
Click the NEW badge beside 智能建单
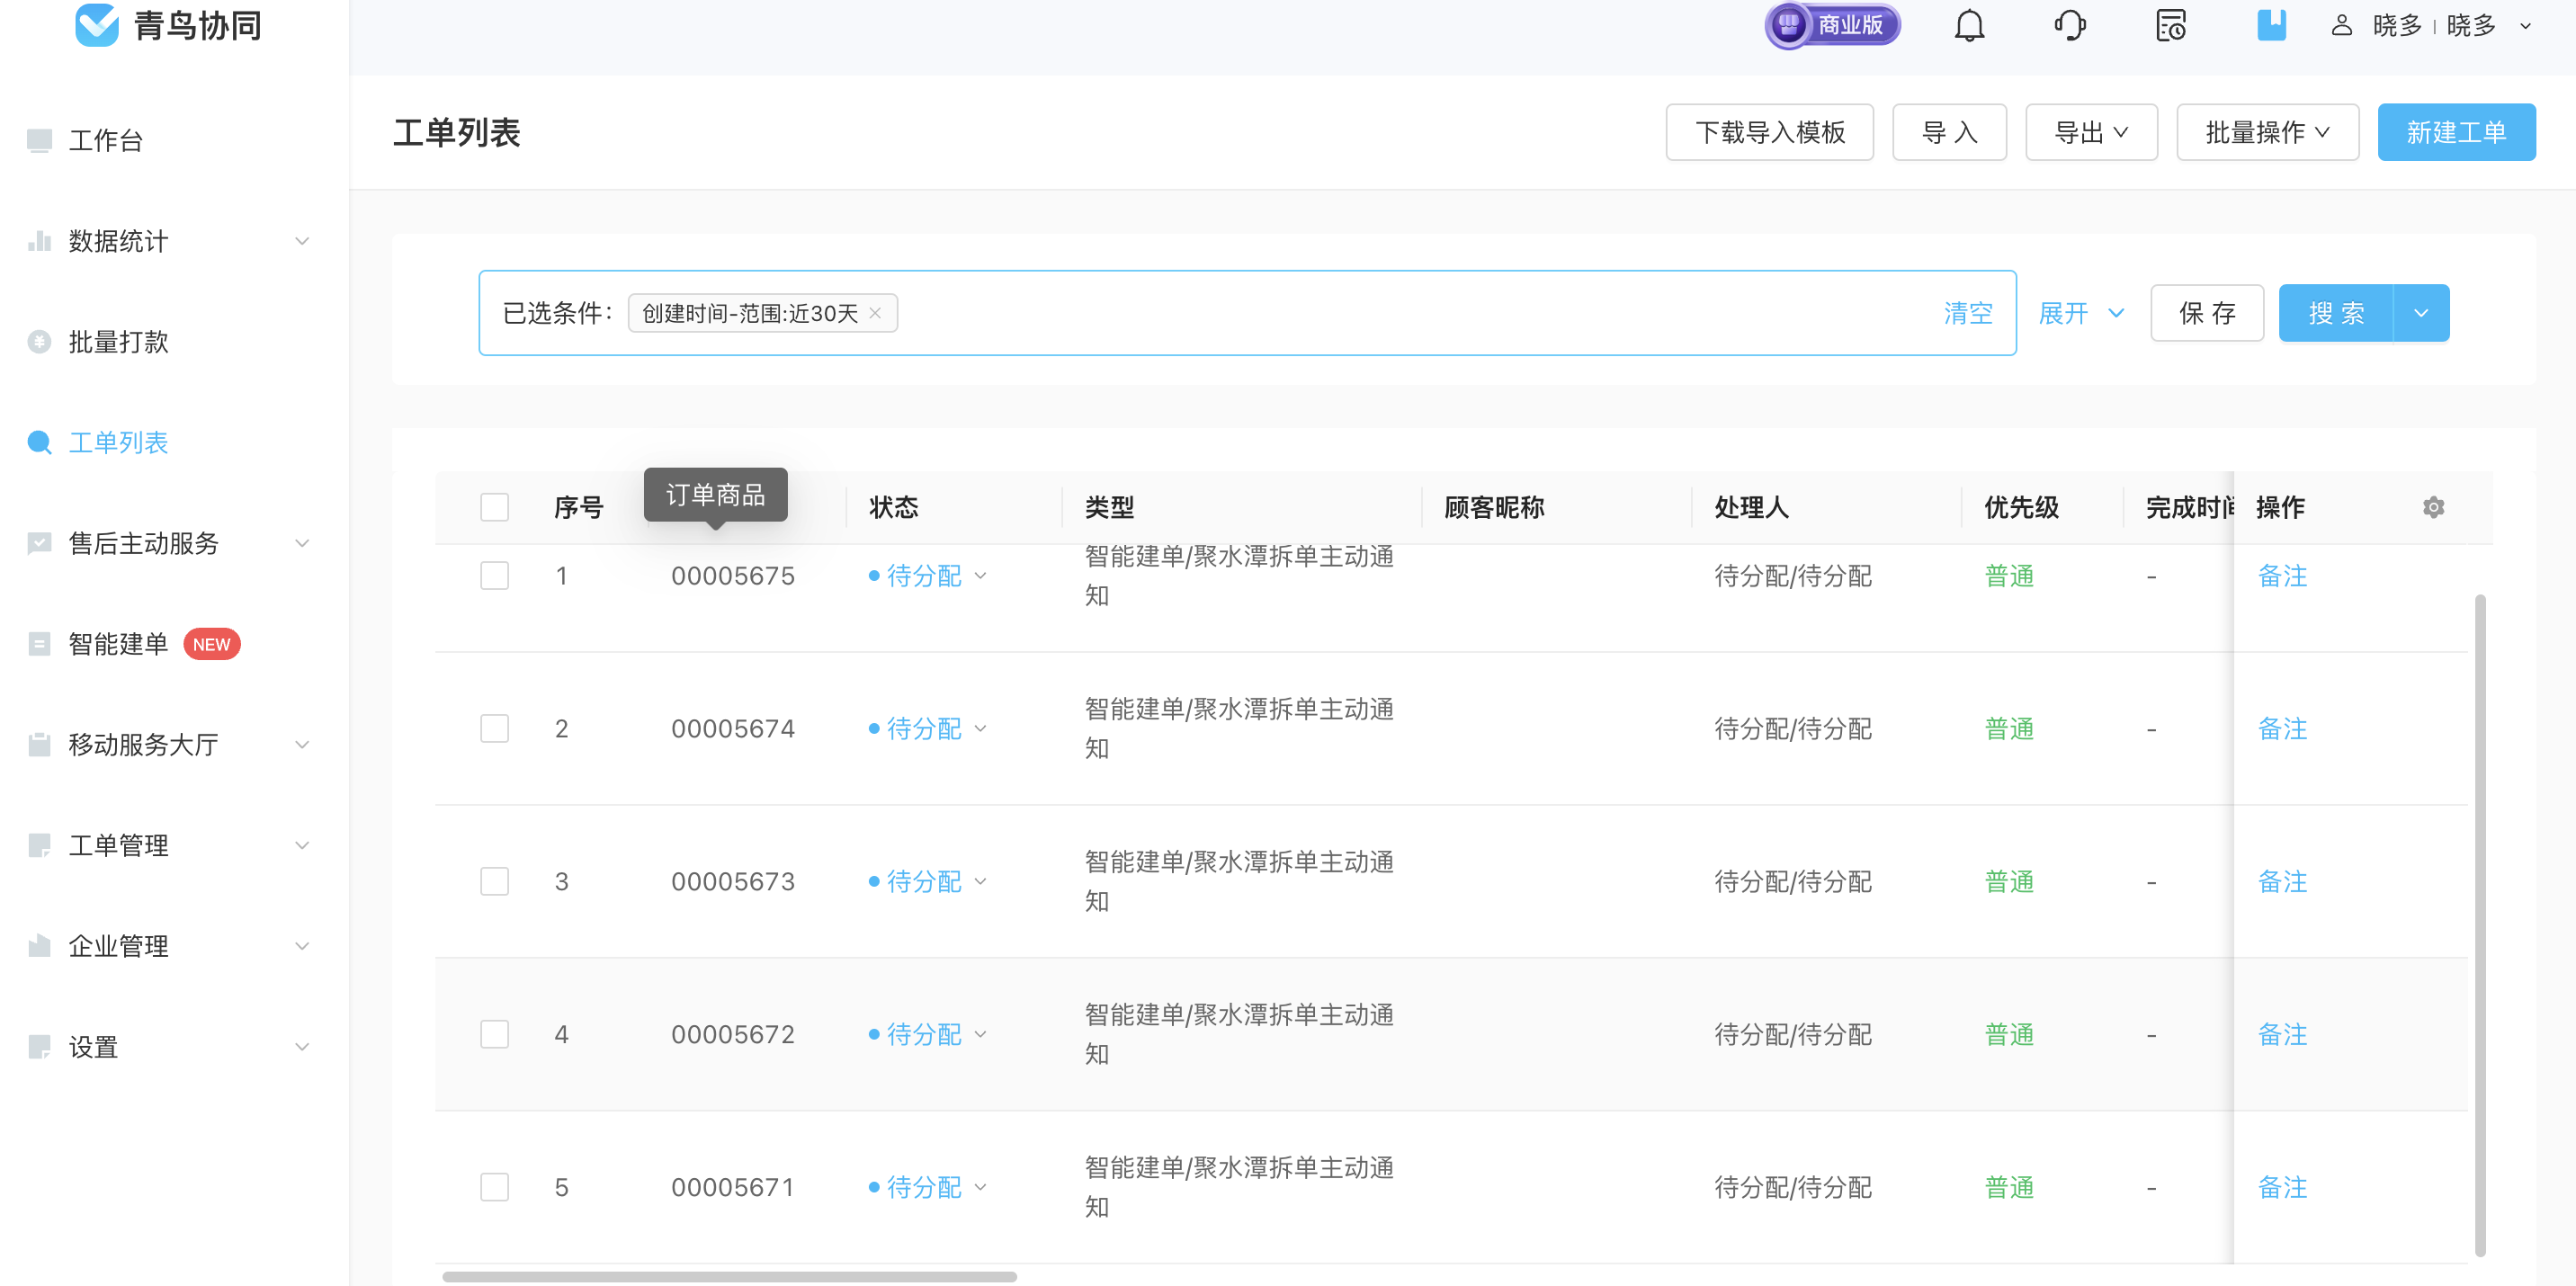[x=211, y=644]
